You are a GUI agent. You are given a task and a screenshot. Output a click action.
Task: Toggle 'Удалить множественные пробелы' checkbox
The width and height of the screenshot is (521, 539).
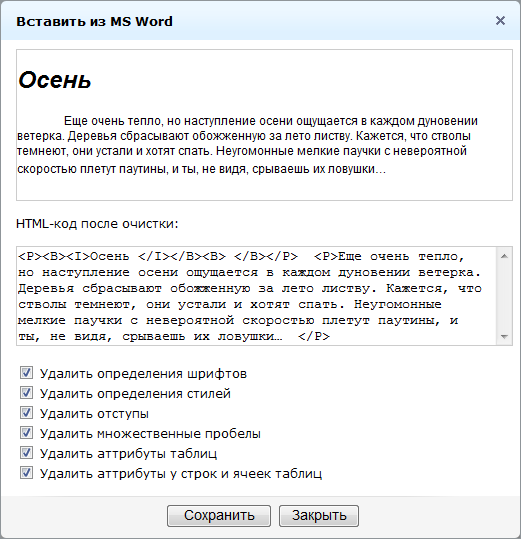(x=26, y=433)
